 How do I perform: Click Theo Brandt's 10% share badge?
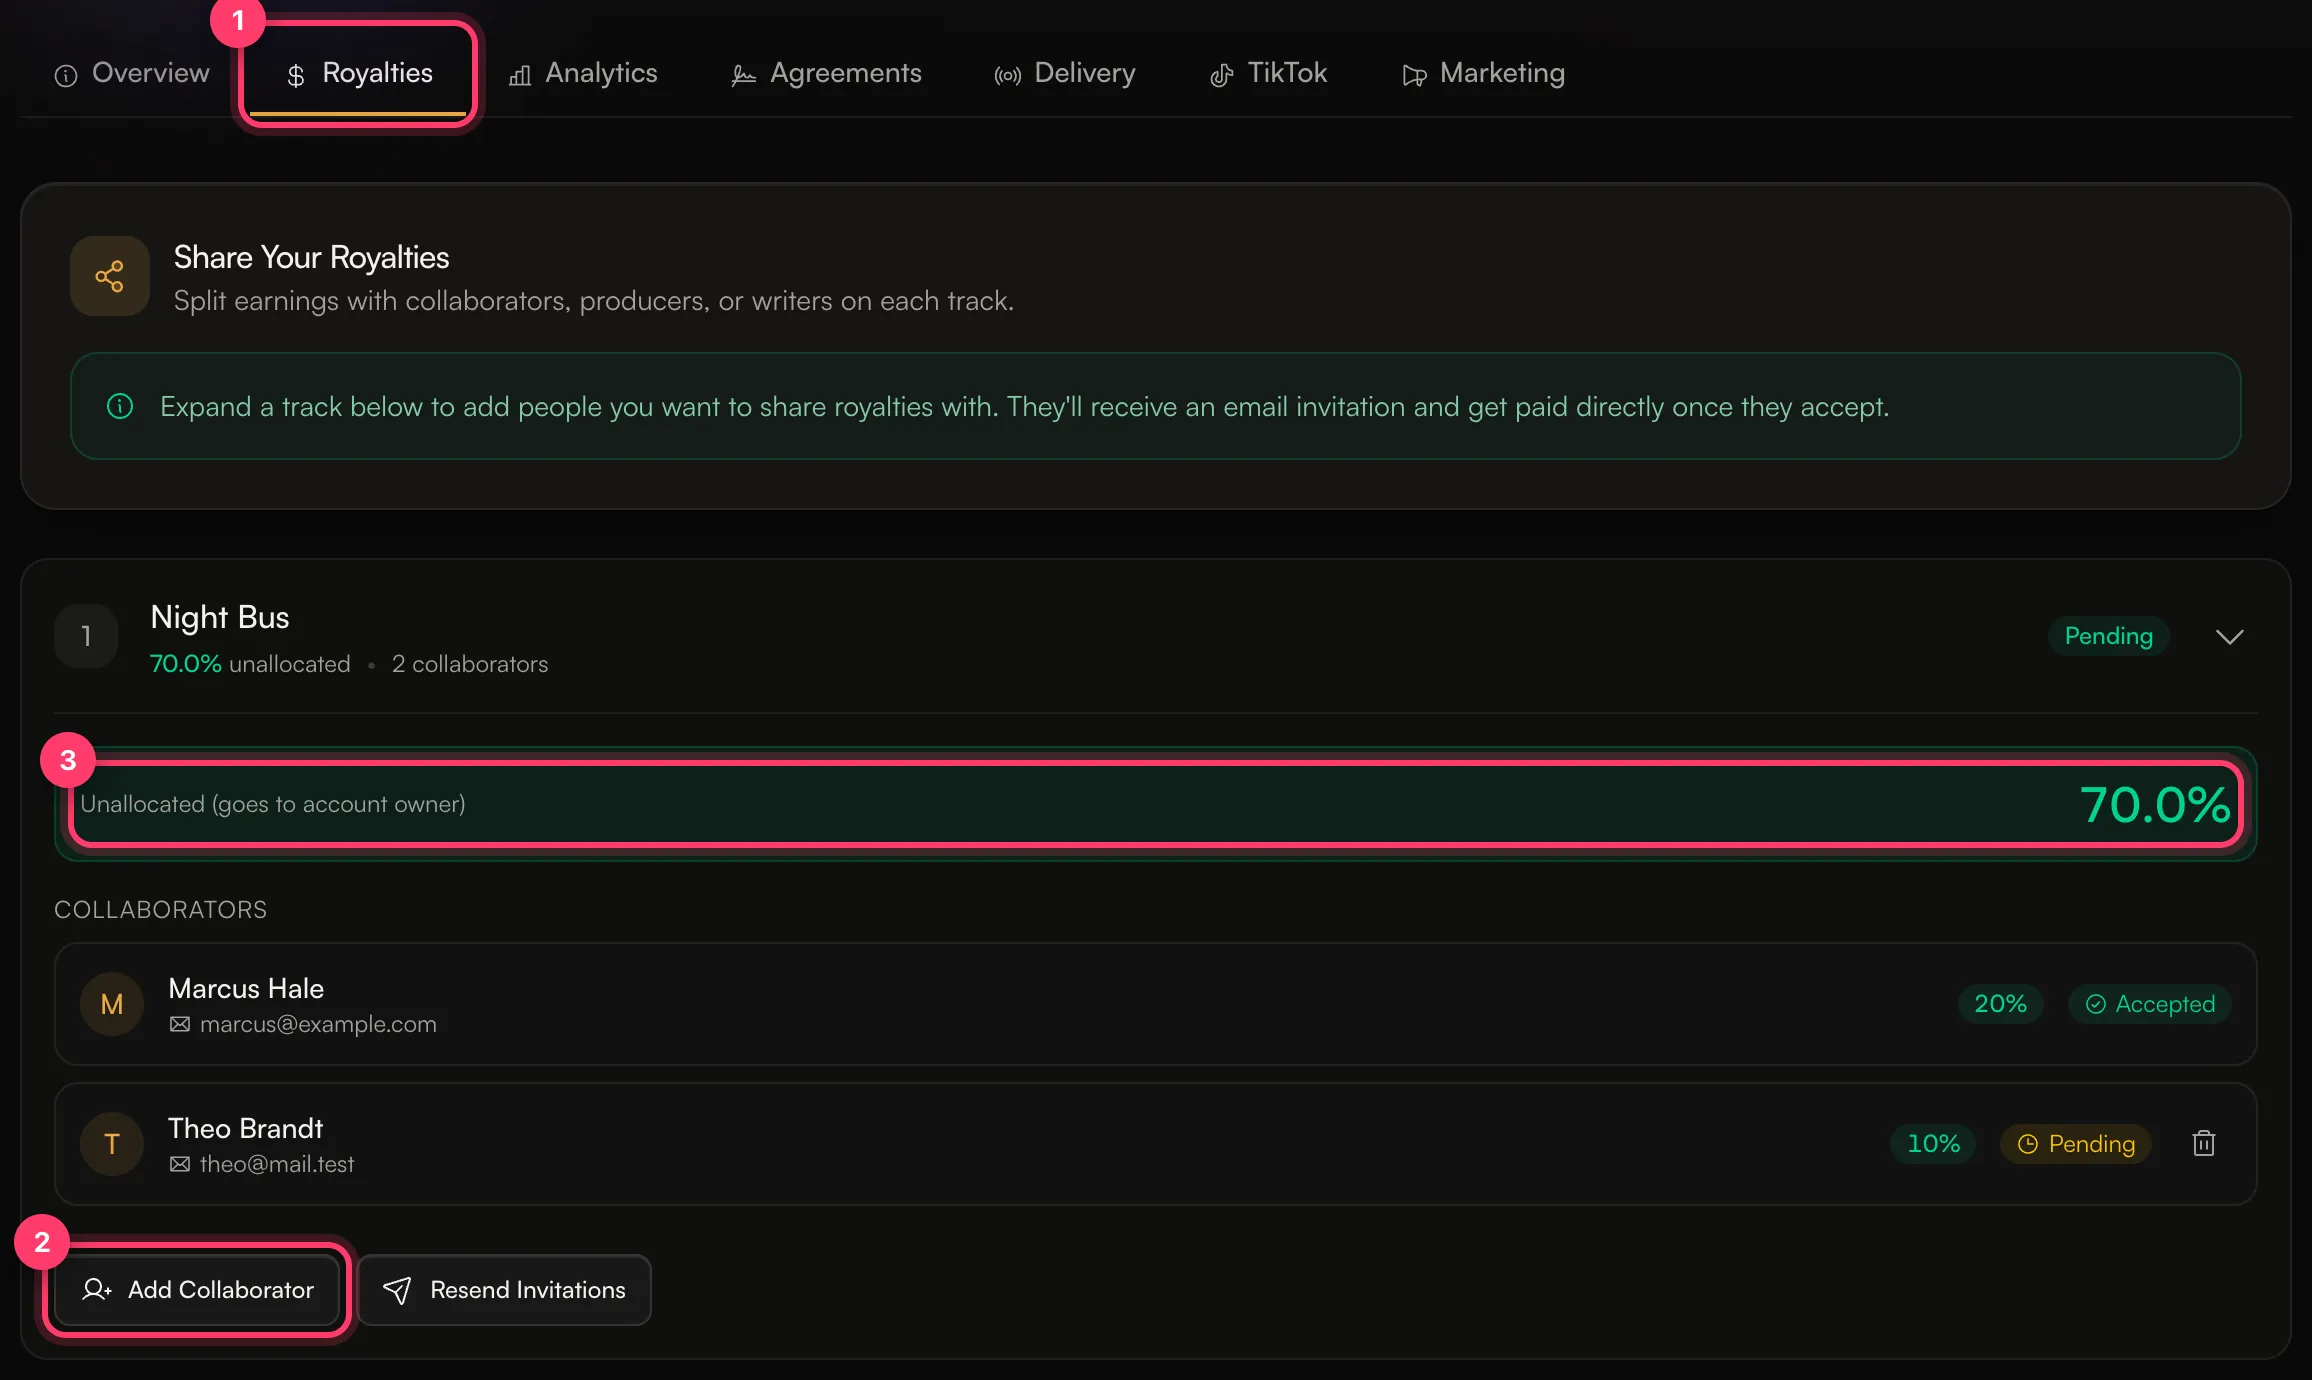(x=1933, y=1144)
